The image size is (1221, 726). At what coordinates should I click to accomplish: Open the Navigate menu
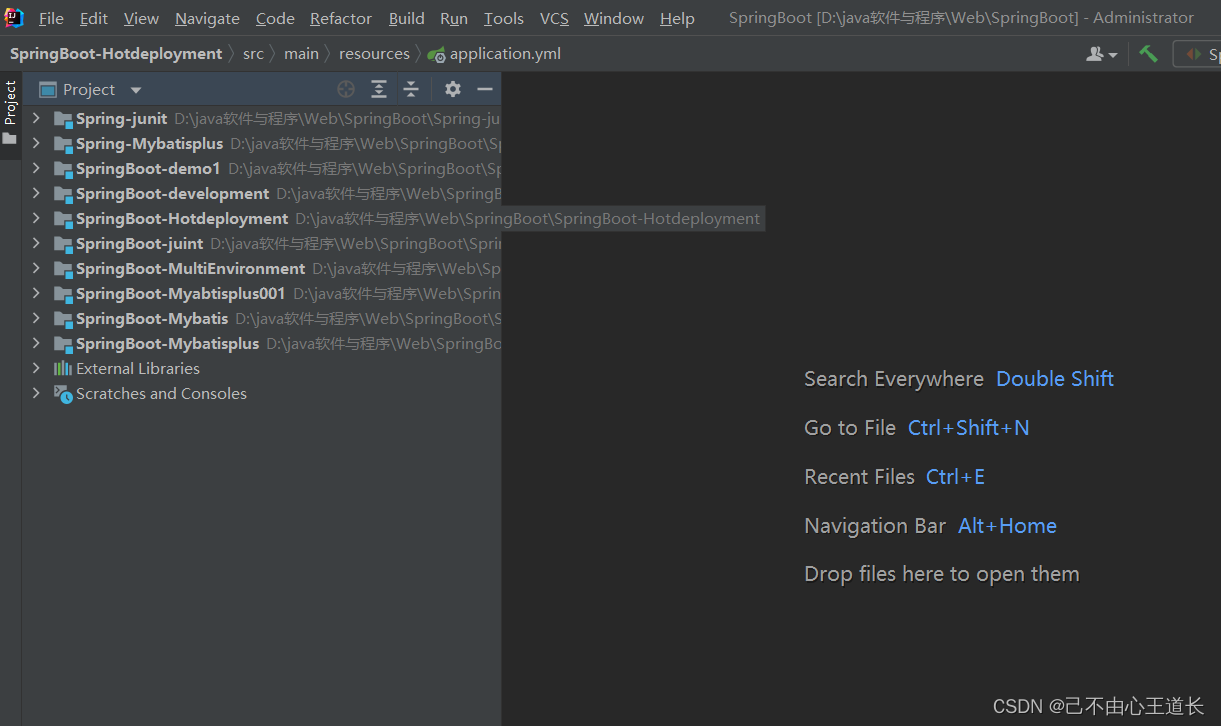[207, 18]
